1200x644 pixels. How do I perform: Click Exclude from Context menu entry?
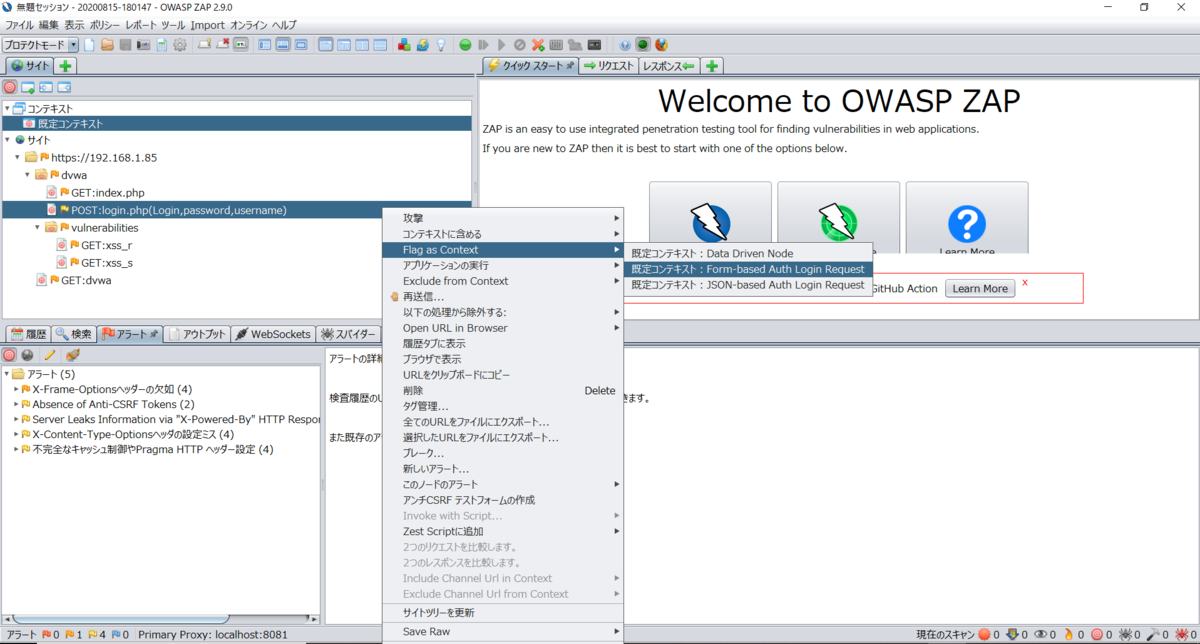point(503,281)
